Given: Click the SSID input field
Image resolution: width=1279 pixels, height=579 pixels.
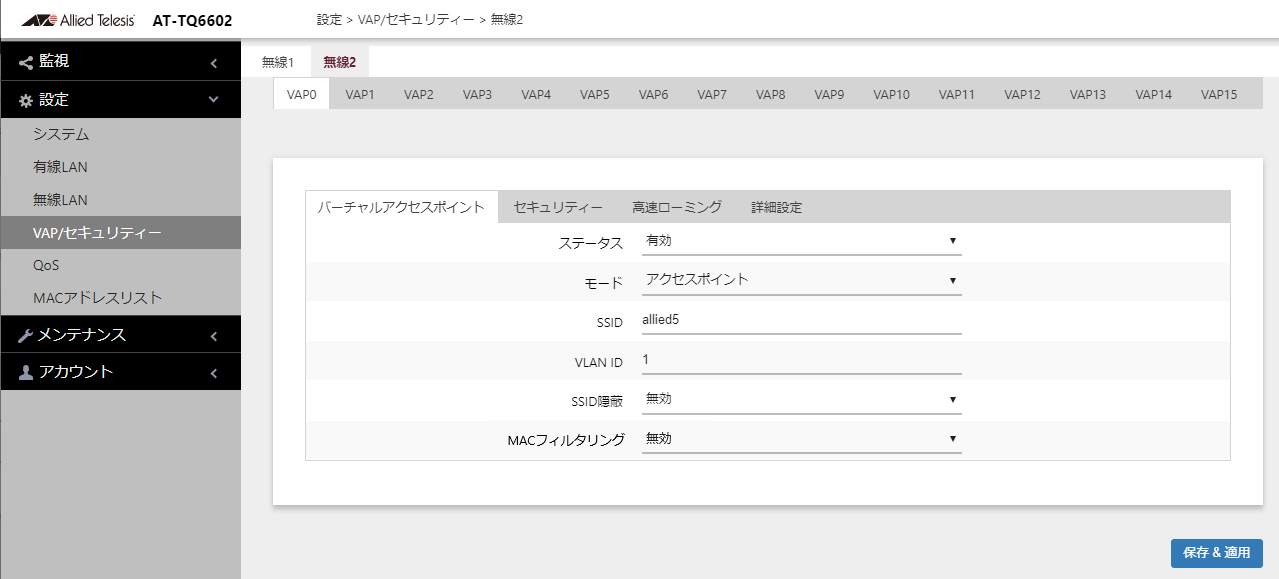Looking at the screenshot, I should click(x=801, y=320).
